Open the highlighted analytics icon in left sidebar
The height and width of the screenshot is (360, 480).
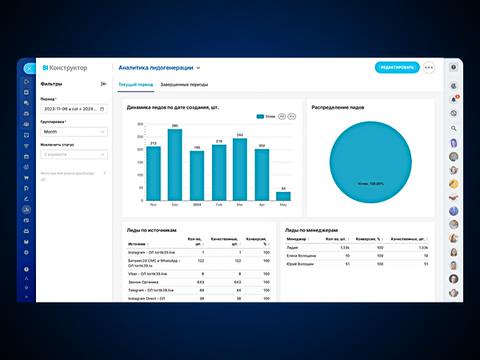[26, 210]
